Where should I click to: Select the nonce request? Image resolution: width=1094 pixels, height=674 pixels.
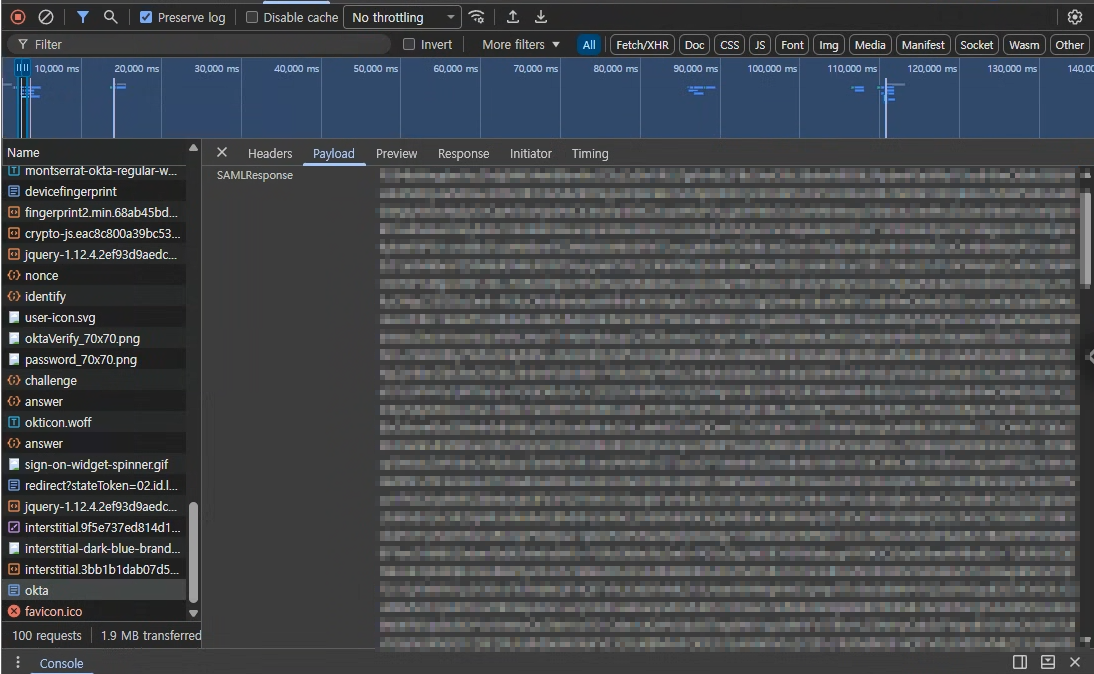coord(94,276)
